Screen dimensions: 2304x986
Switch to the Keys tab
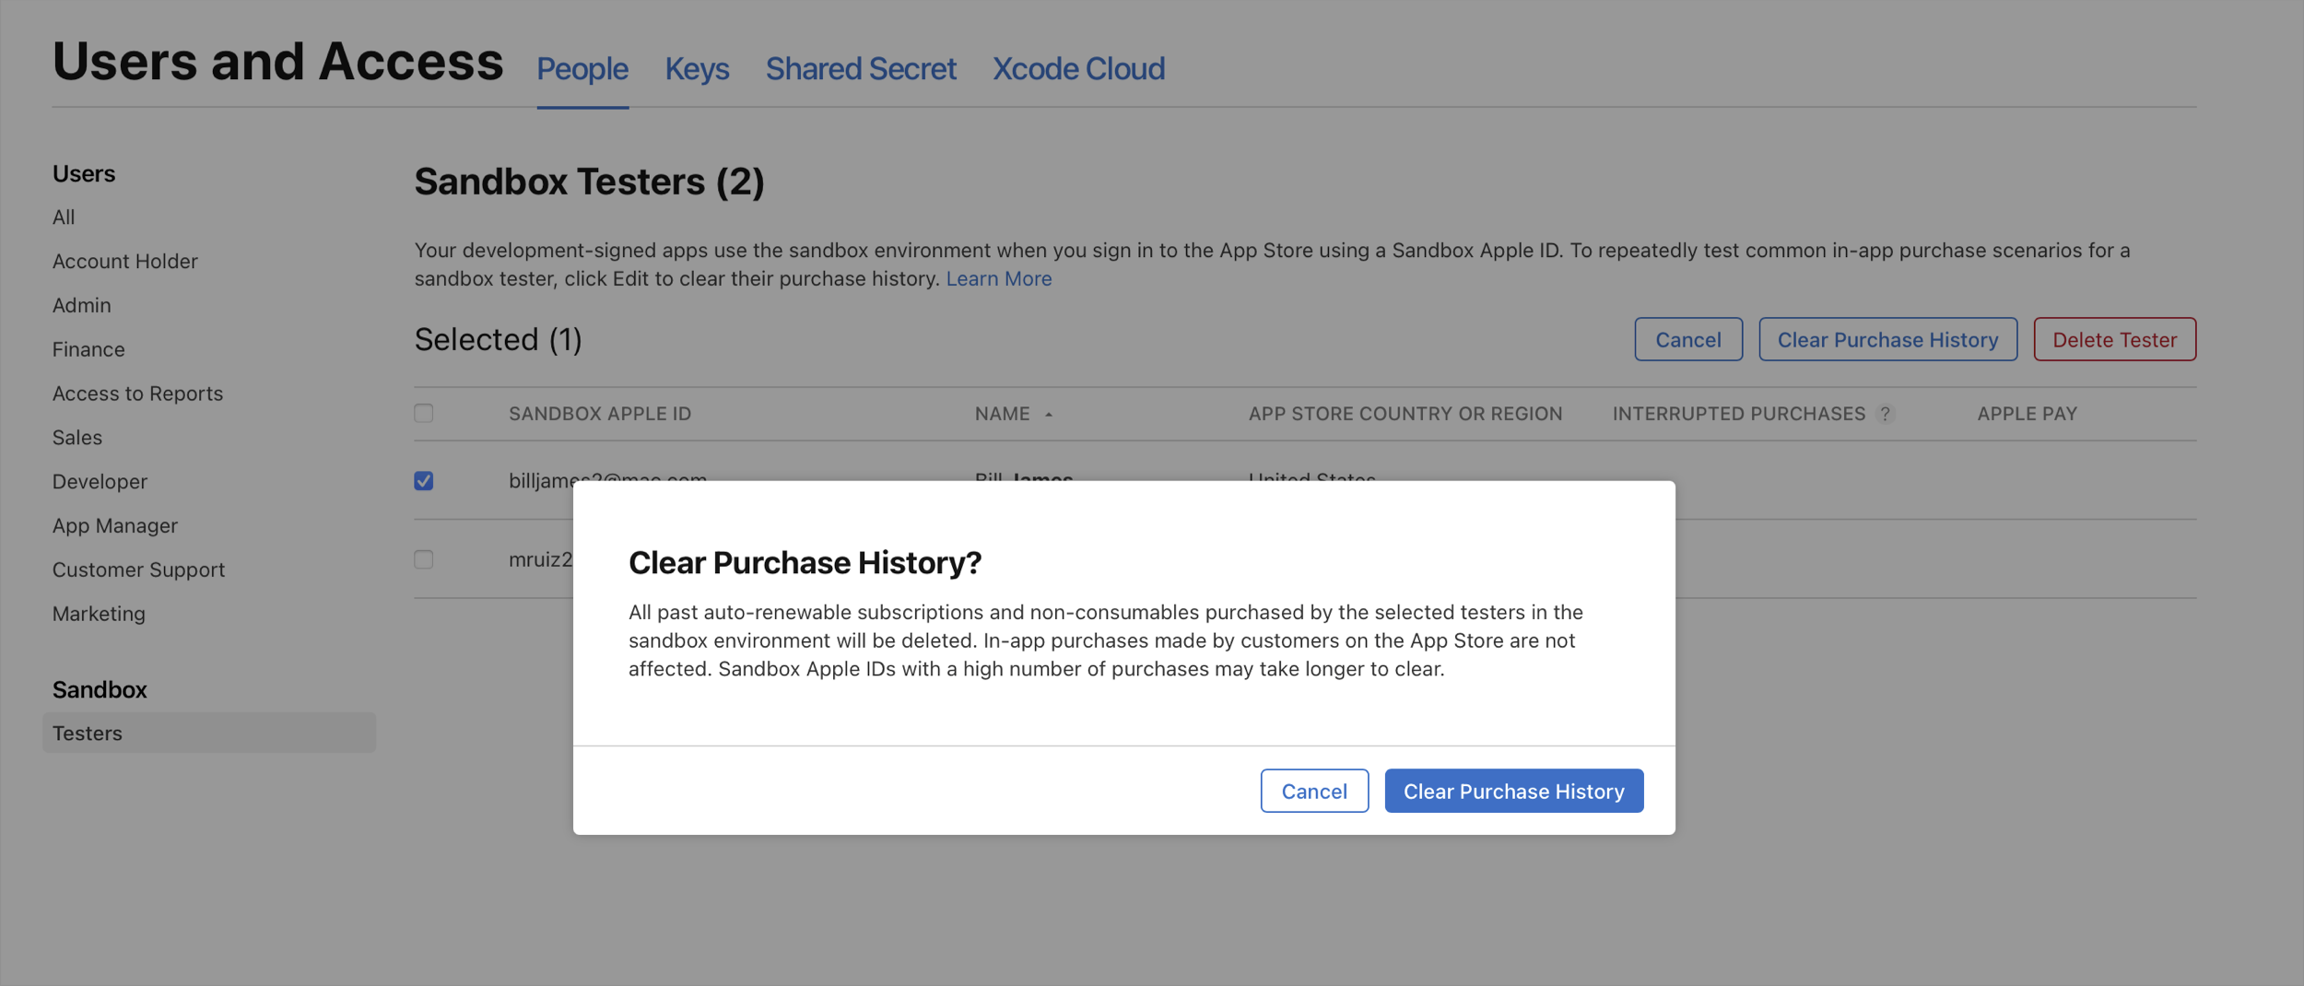pos(696,68)
